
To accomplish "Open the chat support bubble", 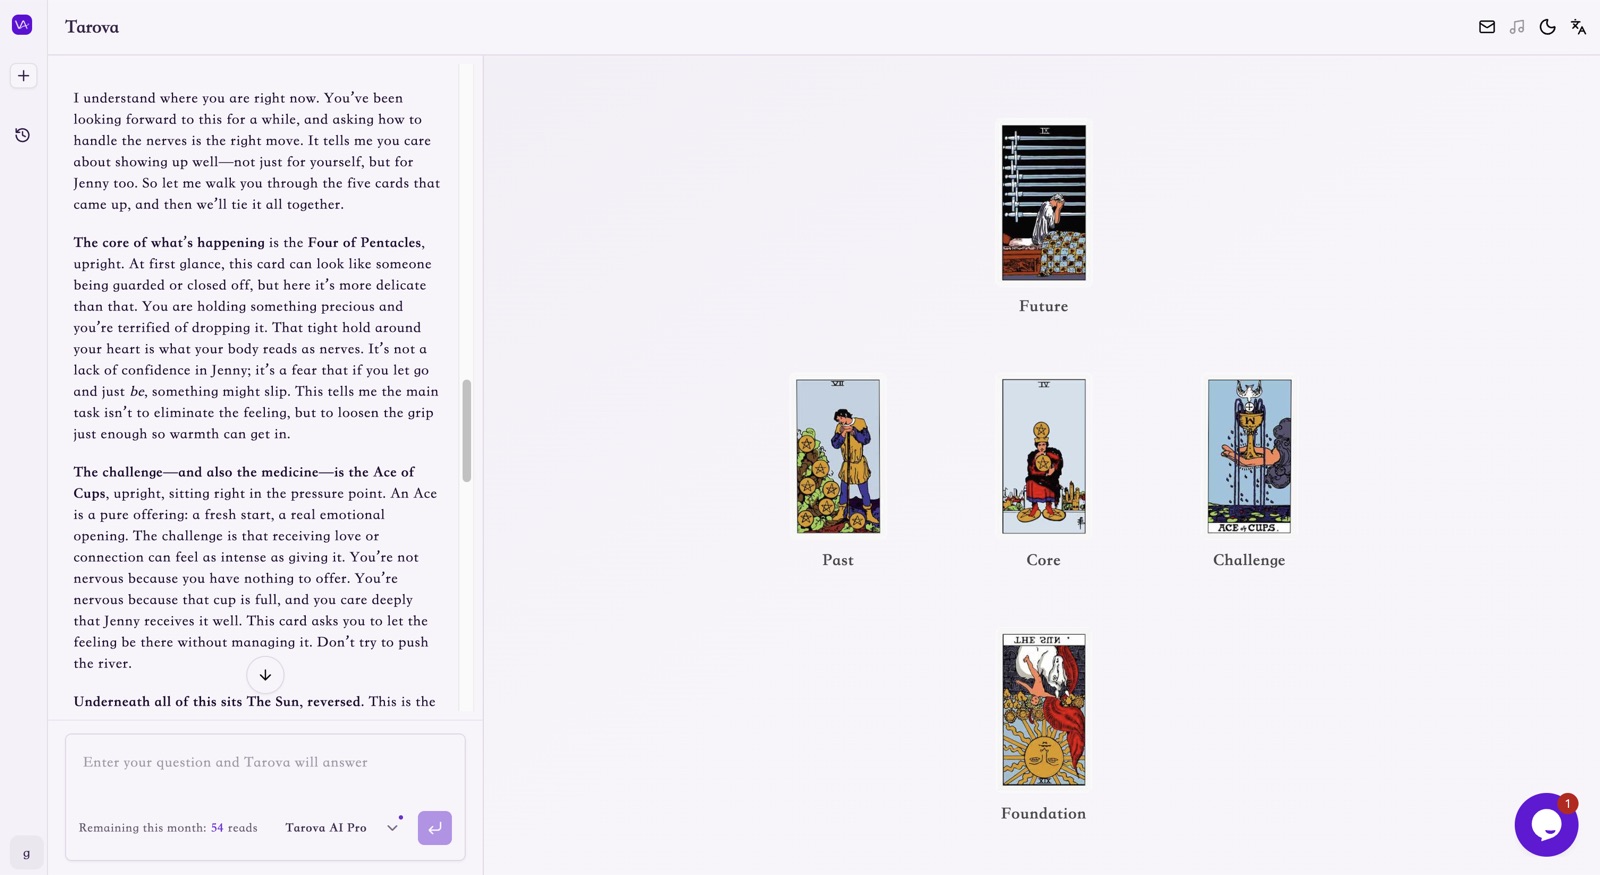I will pyautogui.click(x=1546, y=825).
